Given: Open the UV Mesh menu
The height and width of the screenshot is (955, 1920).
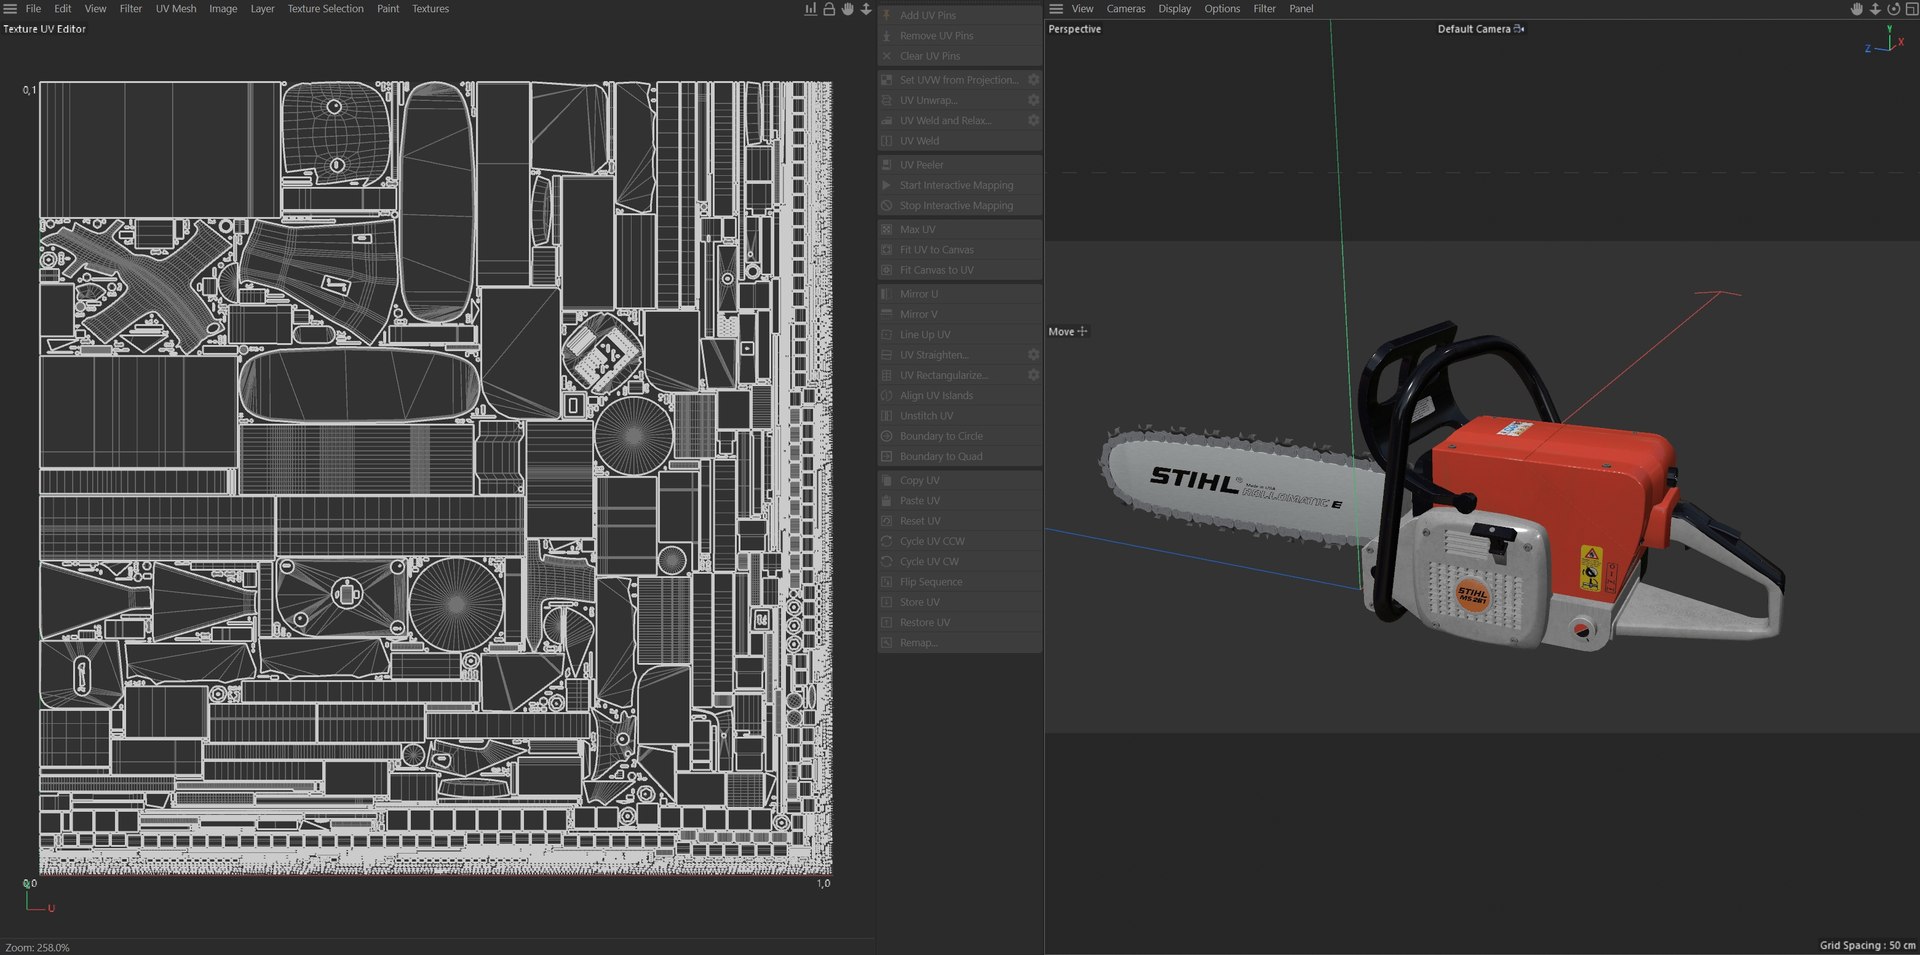Looking at the screenshot, I should pyautogui.click(x=176, y=9).
